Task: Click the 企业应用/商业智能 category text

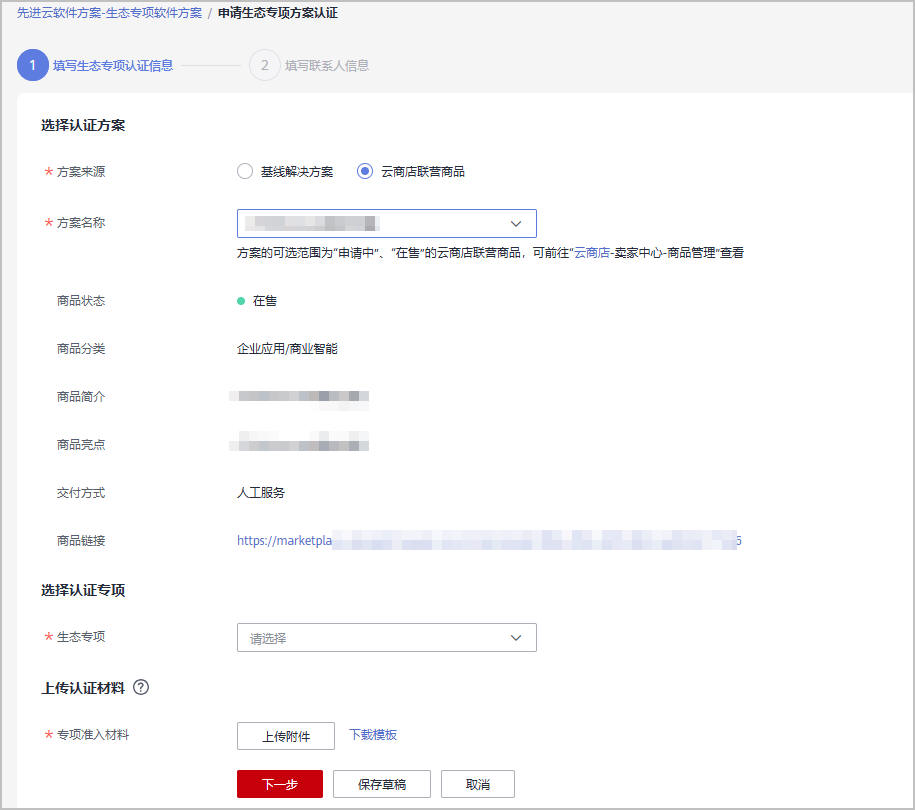Action: 287,349
